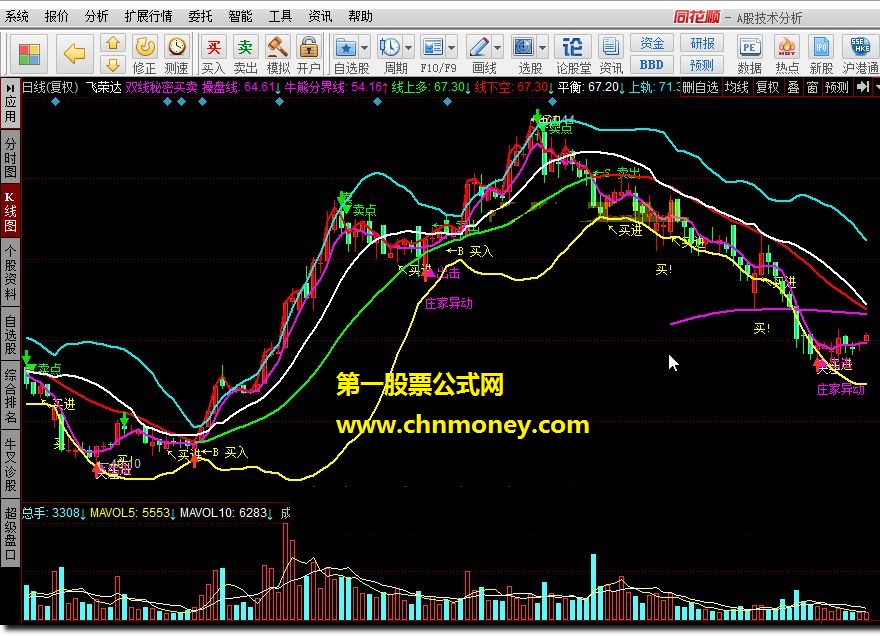Toggle the 预测 option in chart header

[x=837, y=87]
